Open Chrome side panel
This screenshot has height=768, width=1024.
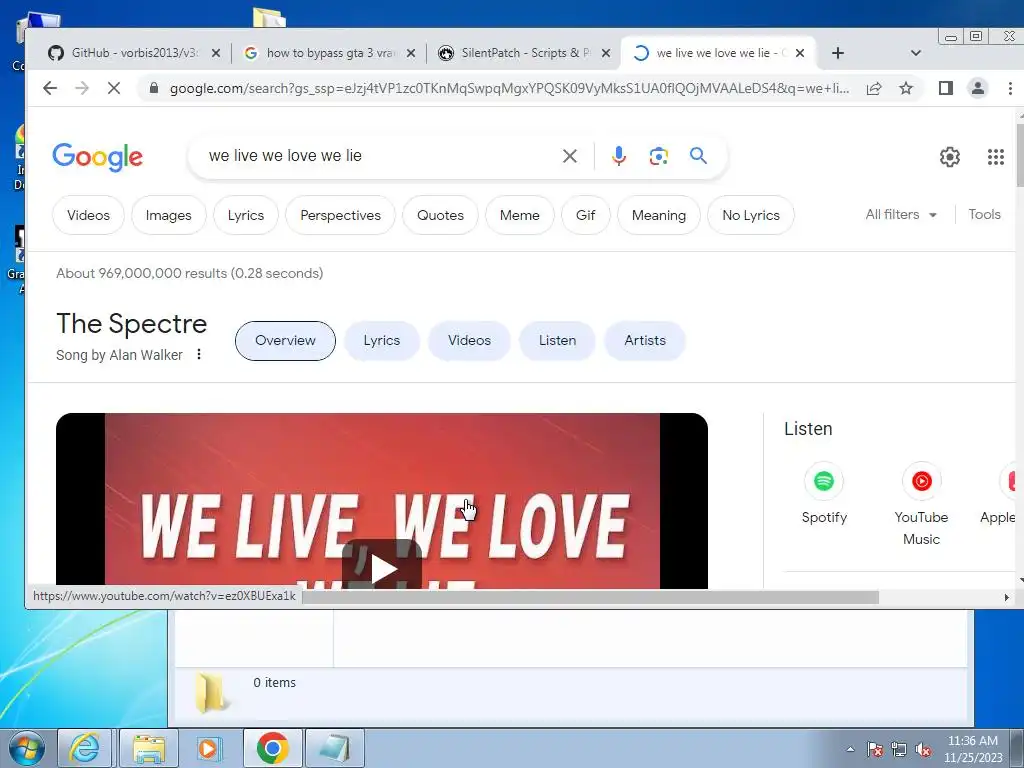tap(946, 88)
